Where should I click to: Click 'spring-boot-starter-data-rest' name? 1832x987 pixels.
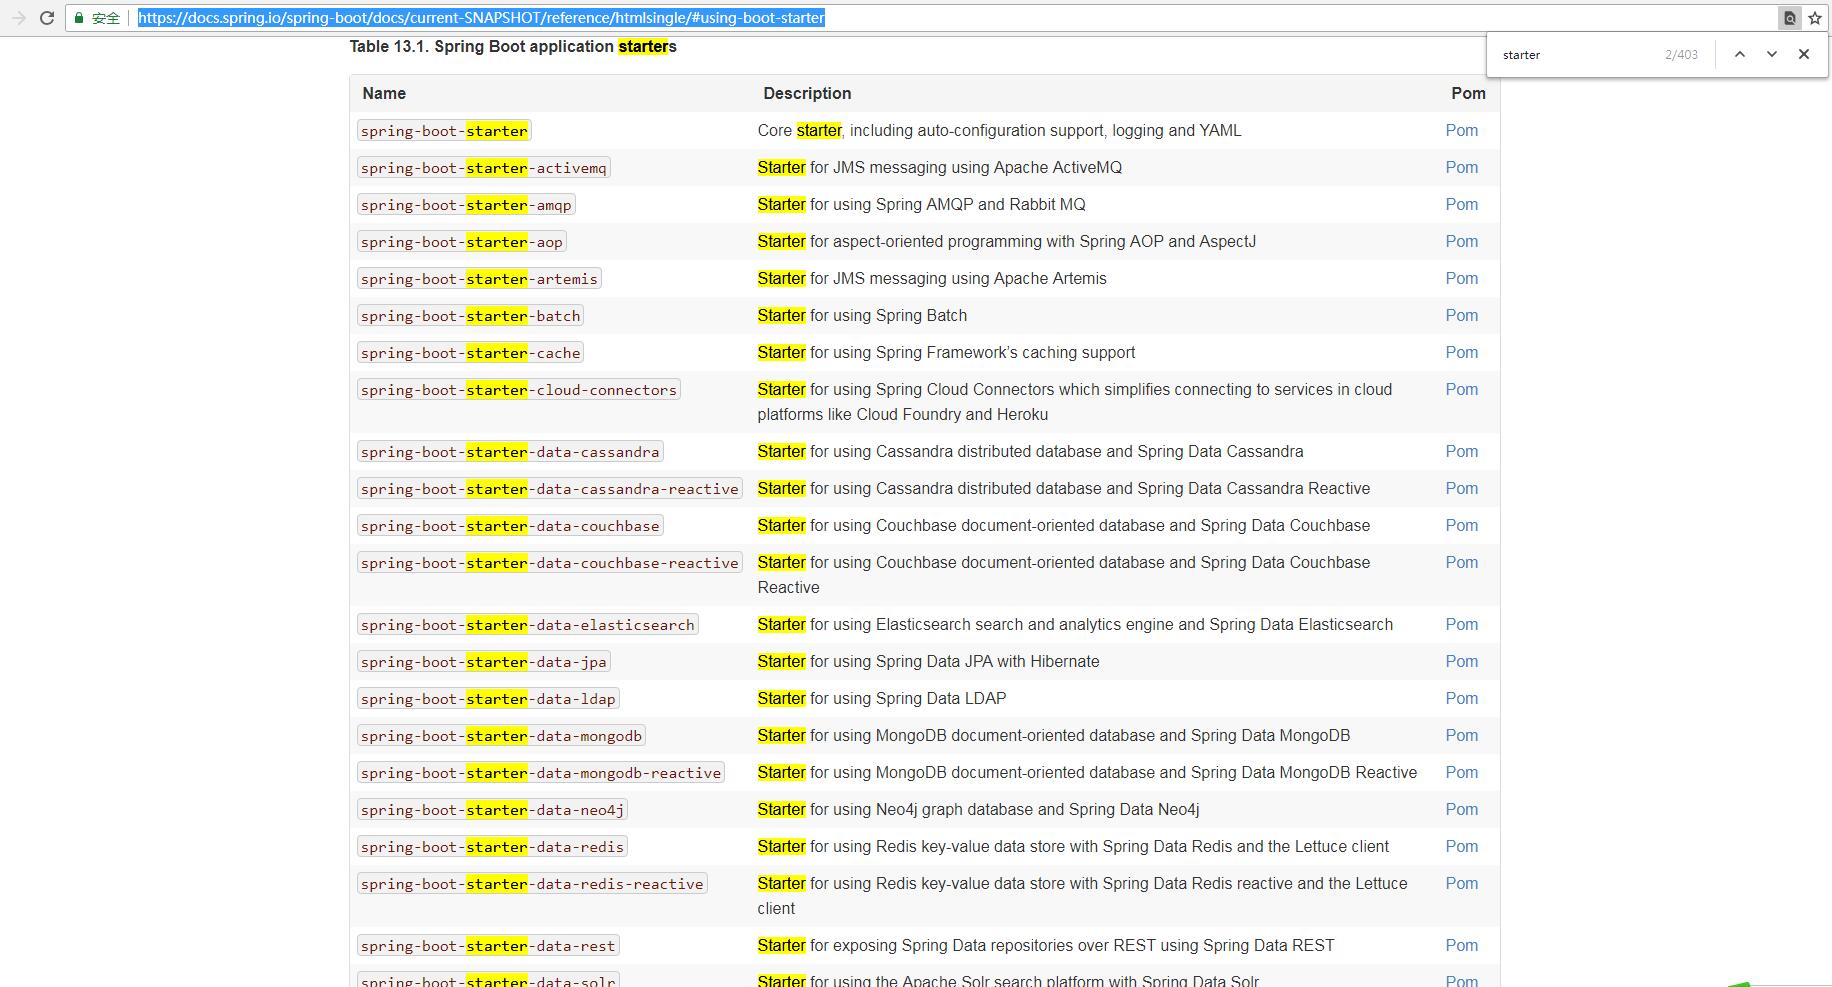coord(488,946)
